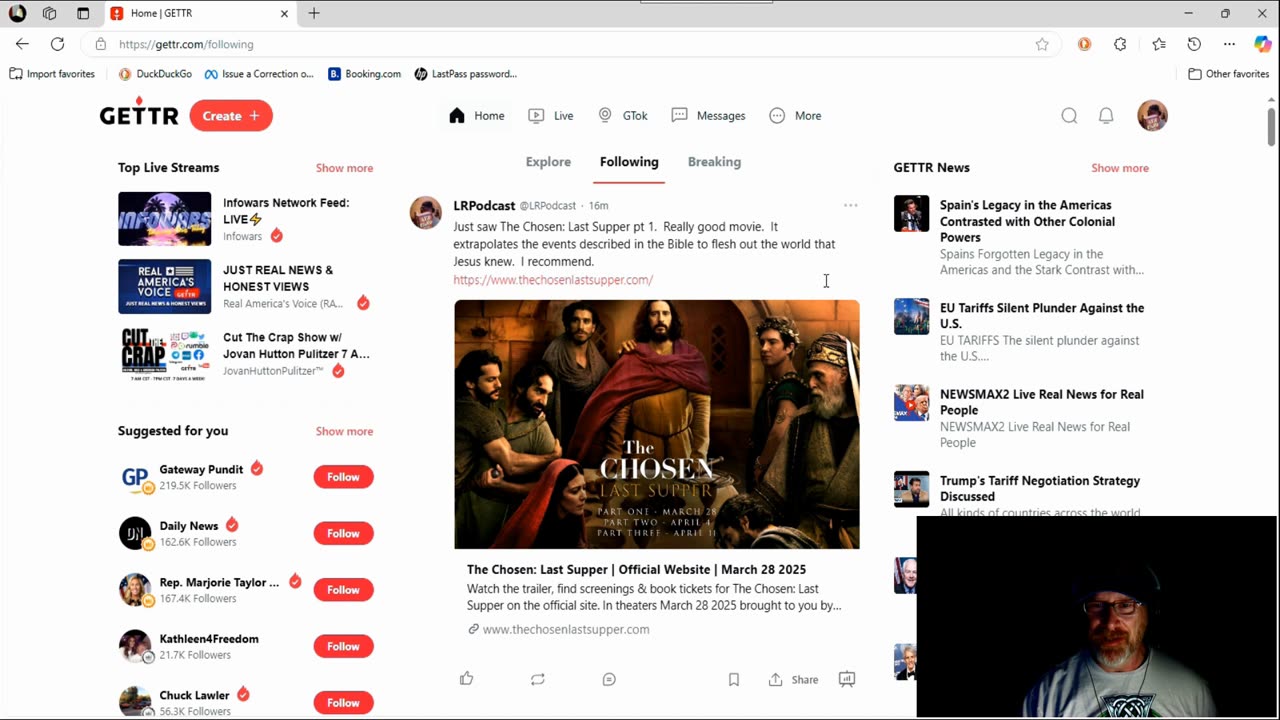This screenshot has width=1280, height=720.
Task: Open Import favorites in the bookmarks bar
Action: 52,74
